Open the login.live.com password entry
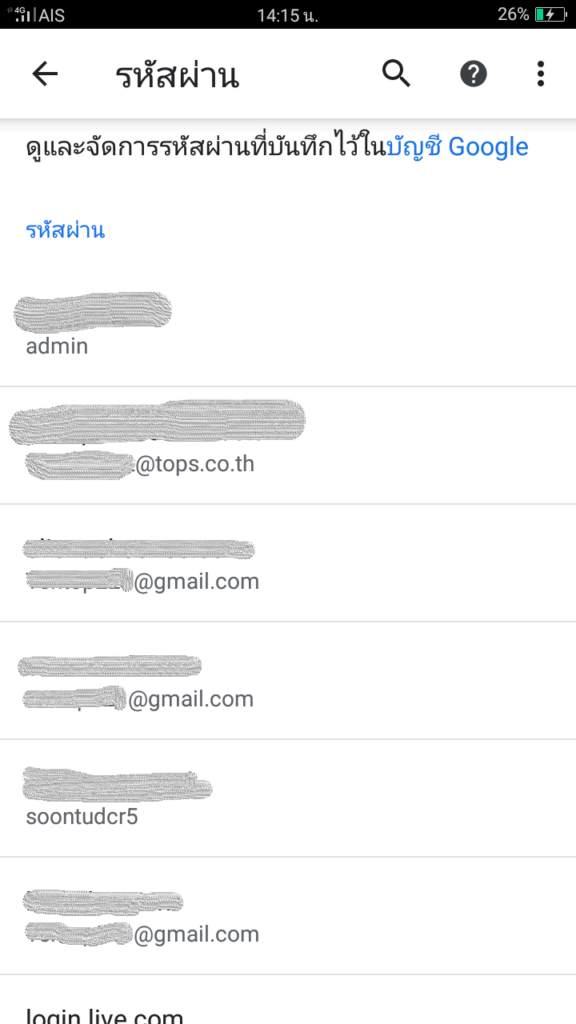This screenshot has width=576, height=1024. [288, 1000]
